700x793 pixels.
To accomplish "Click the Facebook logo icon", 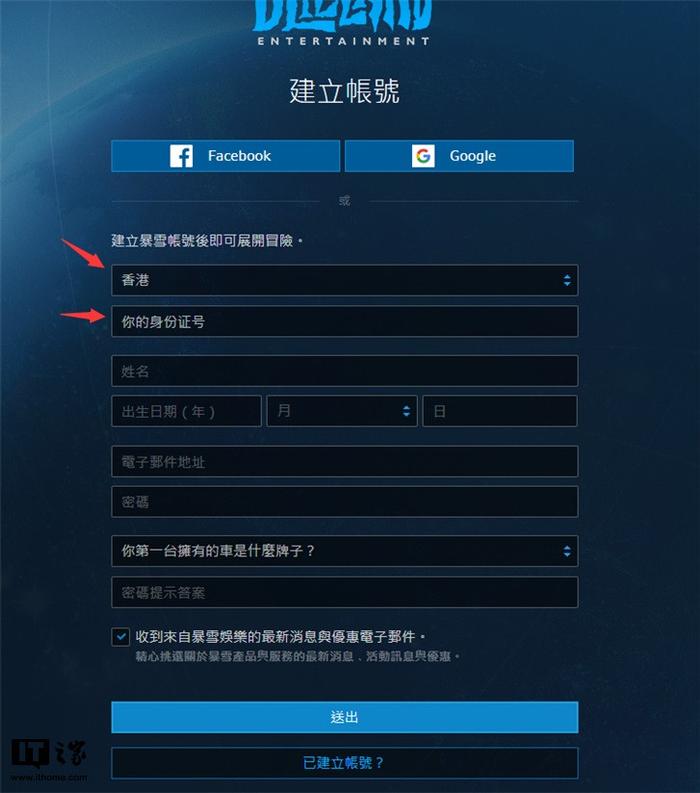I will [181, 156].
